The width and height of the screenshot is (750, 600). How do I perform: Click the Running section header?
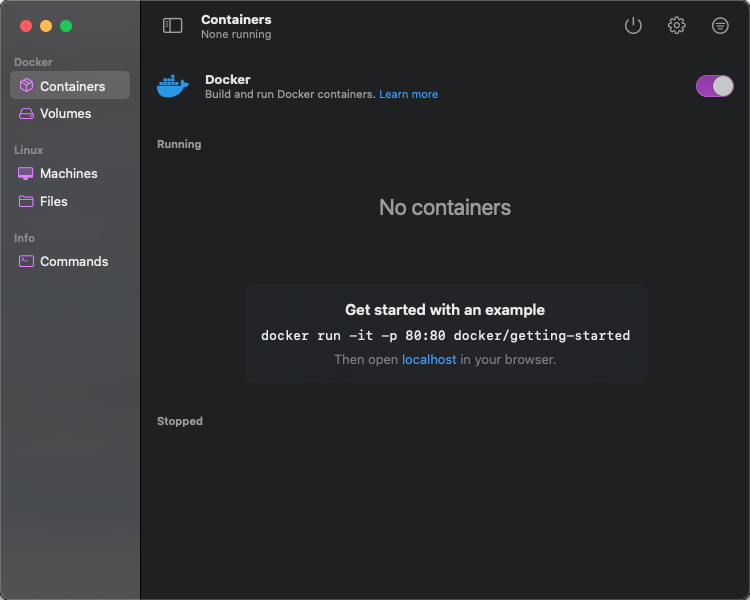[179, 144]
